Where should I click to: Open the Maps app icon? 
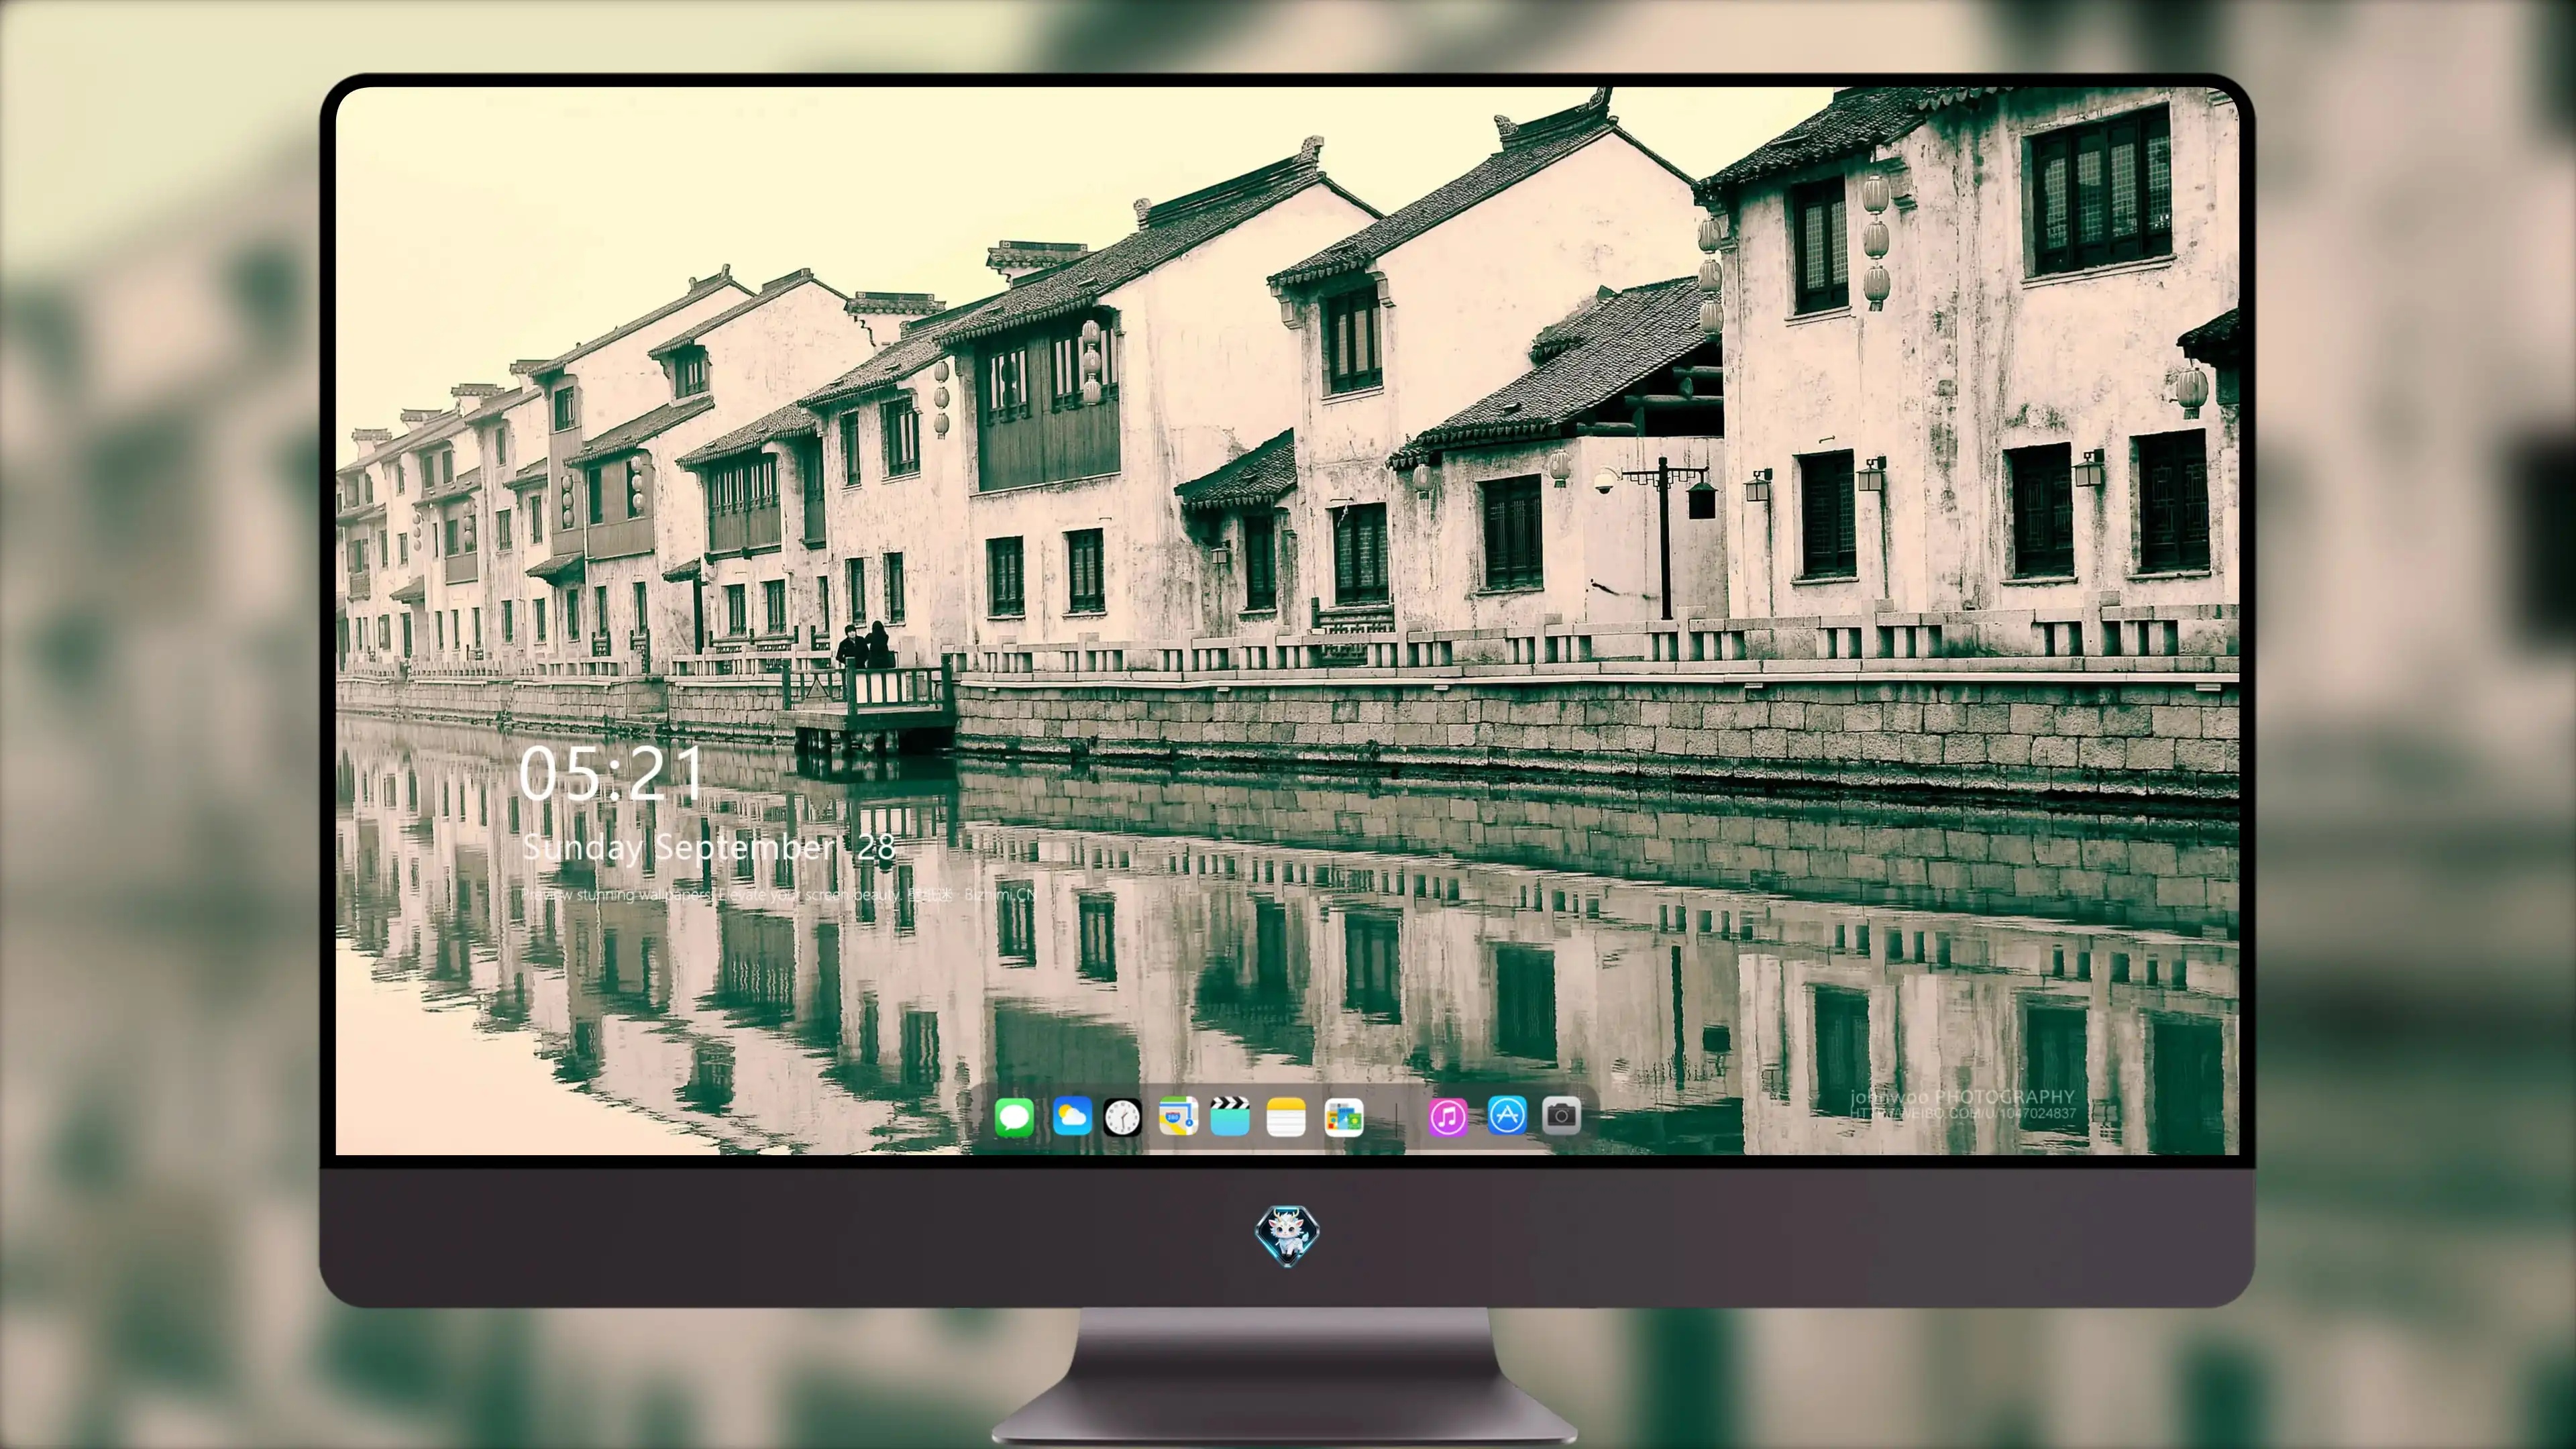[1178, 1116]
